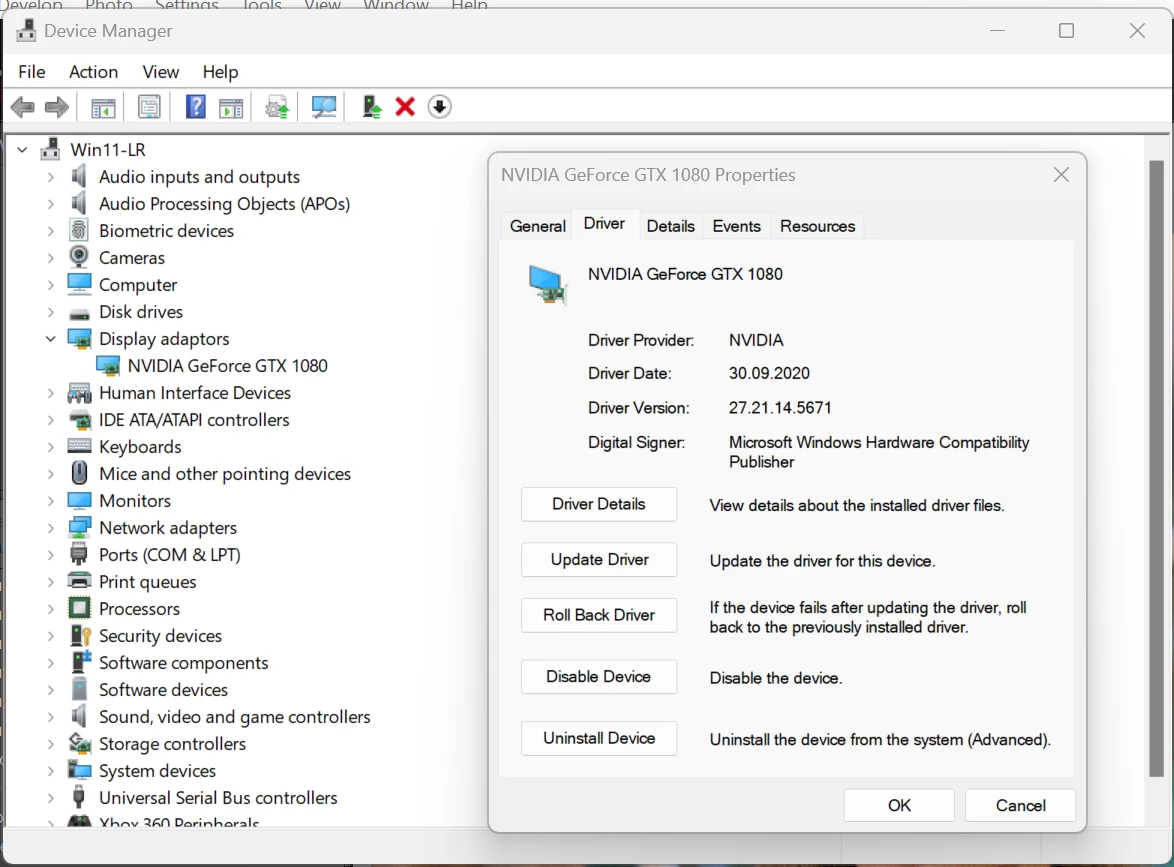Select the Driver tab
The height and width of the screenshot is (867, 1174).
click(x=604, y=224)
